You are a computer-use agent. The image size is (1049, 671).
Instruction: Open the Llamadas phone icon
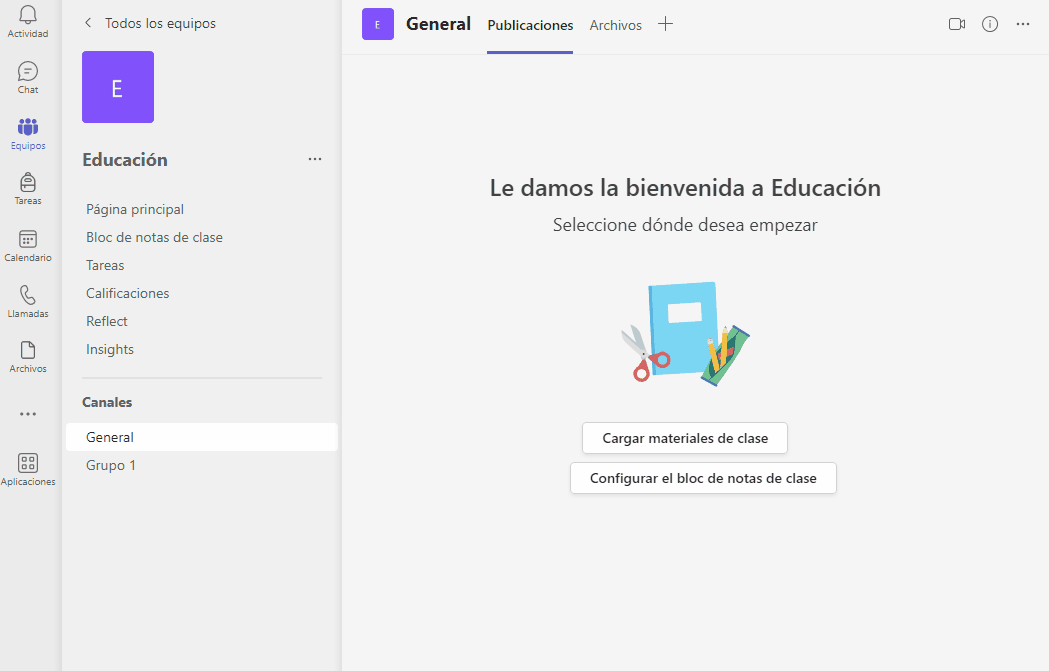pyautogui.click(x=28, y=295)
